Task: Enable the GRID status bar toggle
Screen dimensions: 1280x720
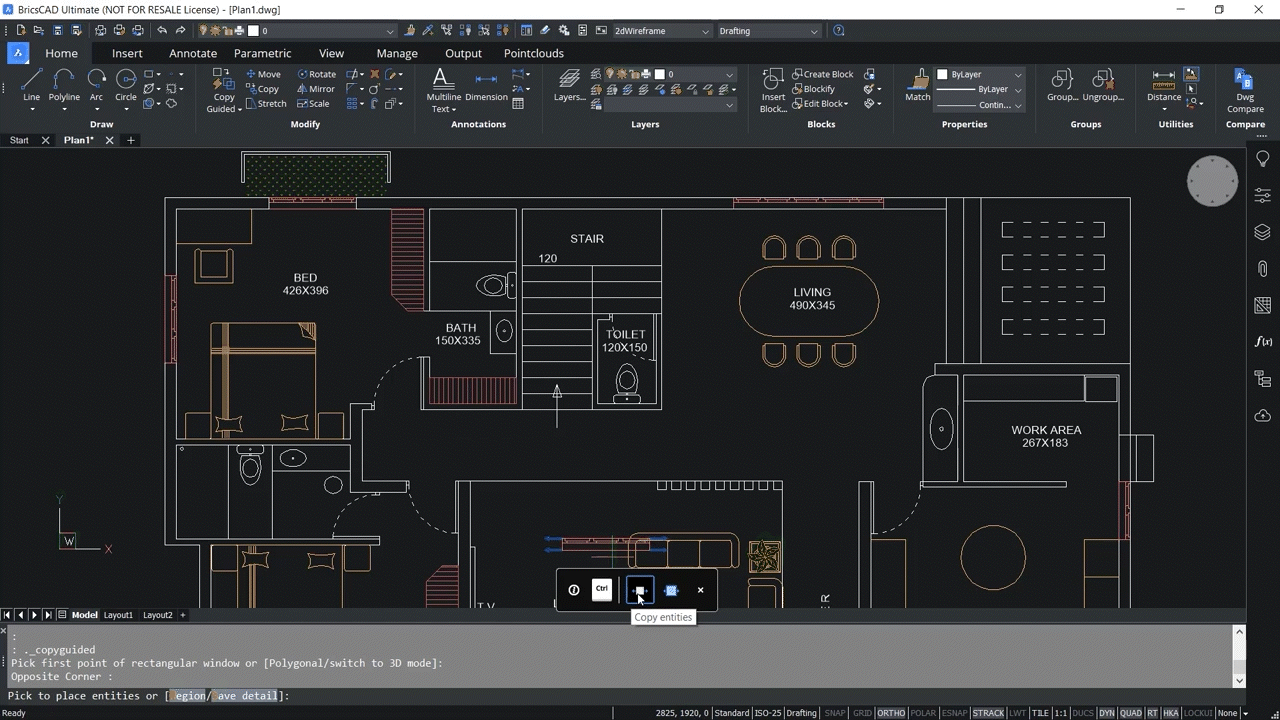Action: point(862,713)
